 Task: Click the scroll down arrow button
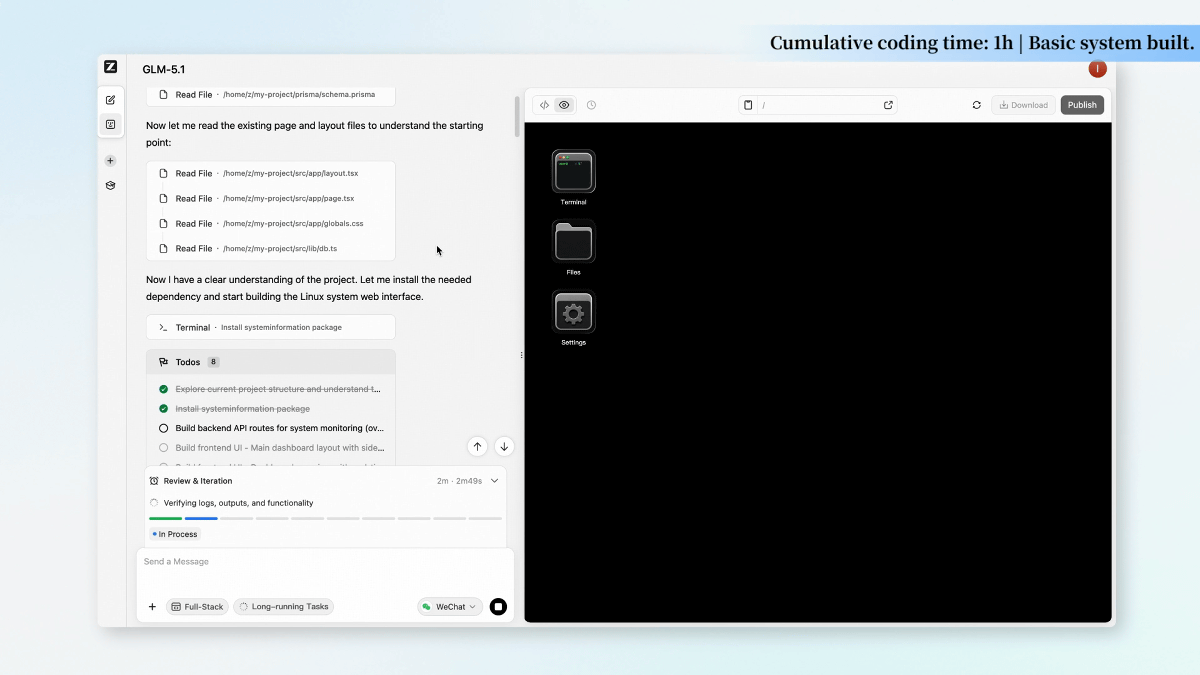[504, 447]
